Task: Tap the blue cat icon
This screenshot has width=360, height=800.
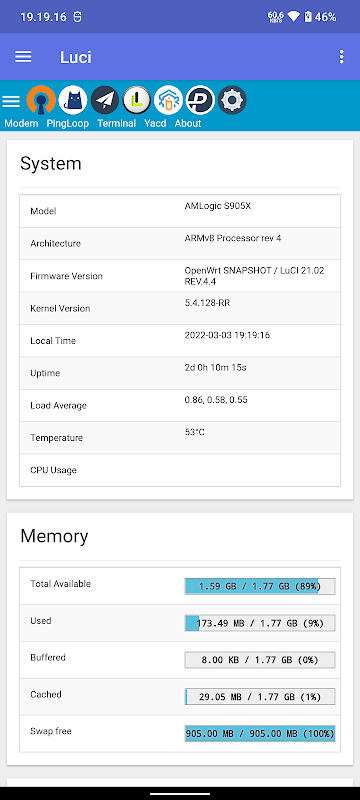Action: coord(73,100)
